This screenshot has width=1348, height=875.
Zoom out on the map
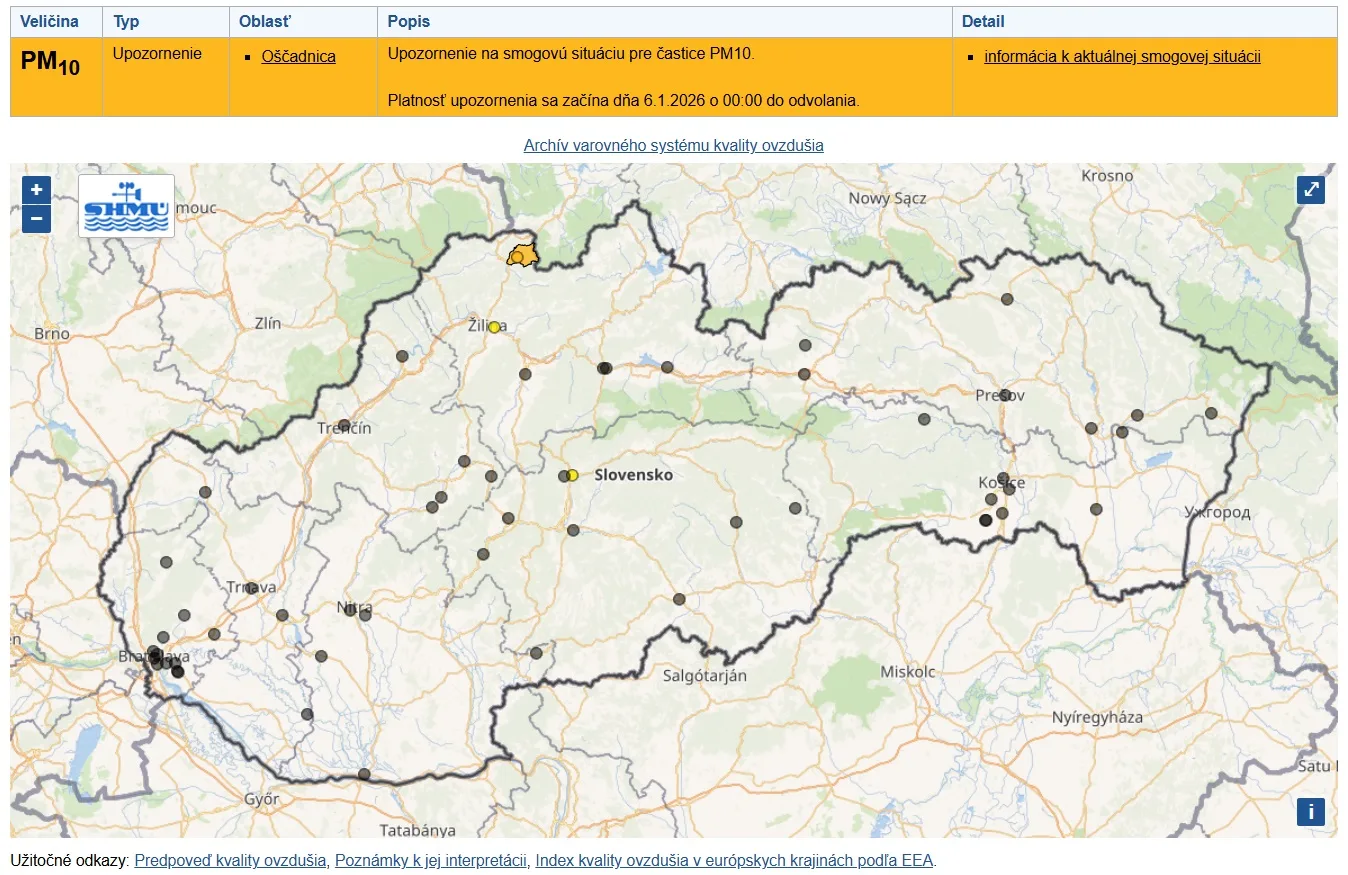pyautogui.click(x=36, y=218)
